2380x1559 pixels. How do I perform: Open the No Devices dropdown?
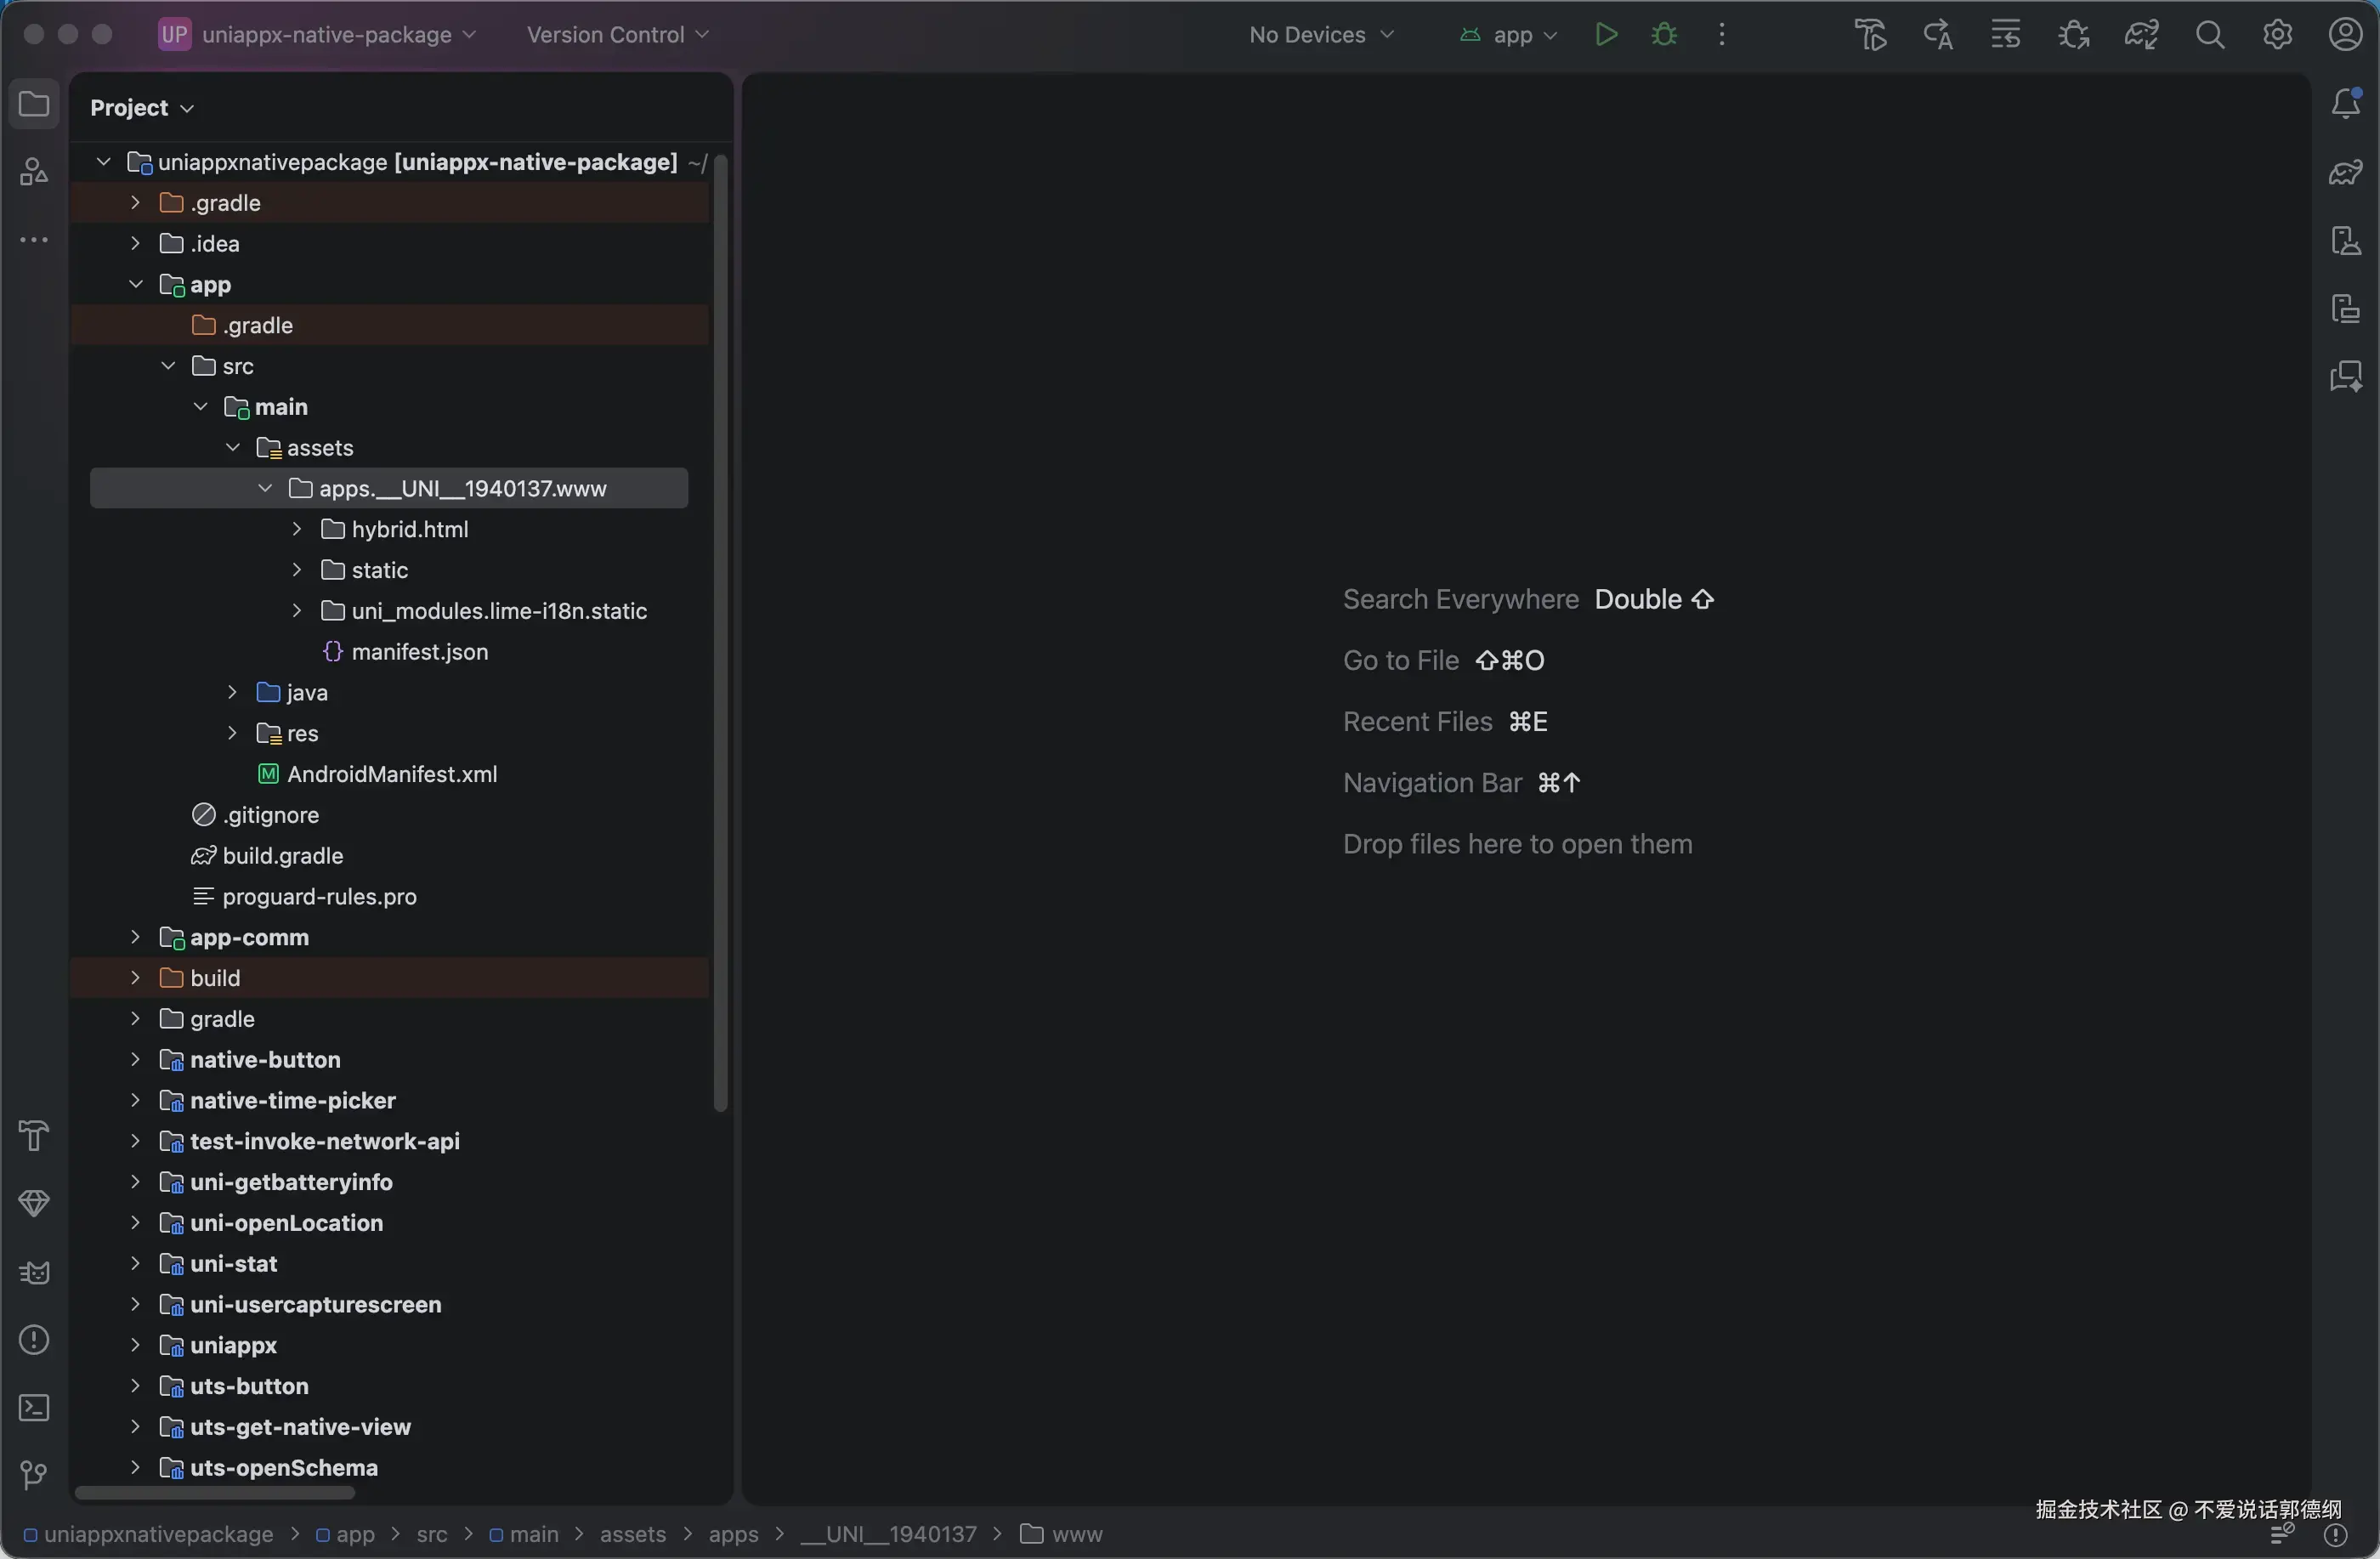coord(1320,35)
